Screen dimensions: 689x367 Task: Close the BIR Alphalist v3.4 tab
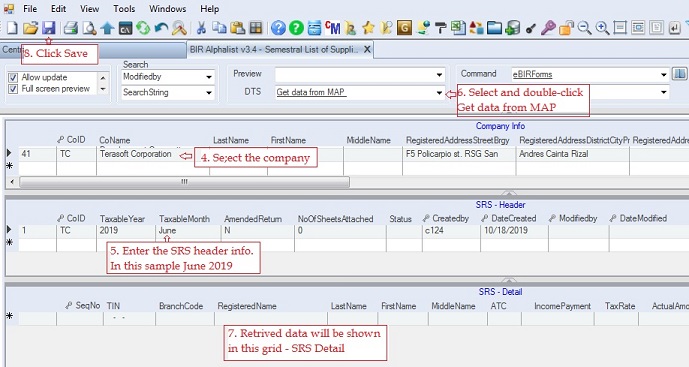click(x=367, y=50)
